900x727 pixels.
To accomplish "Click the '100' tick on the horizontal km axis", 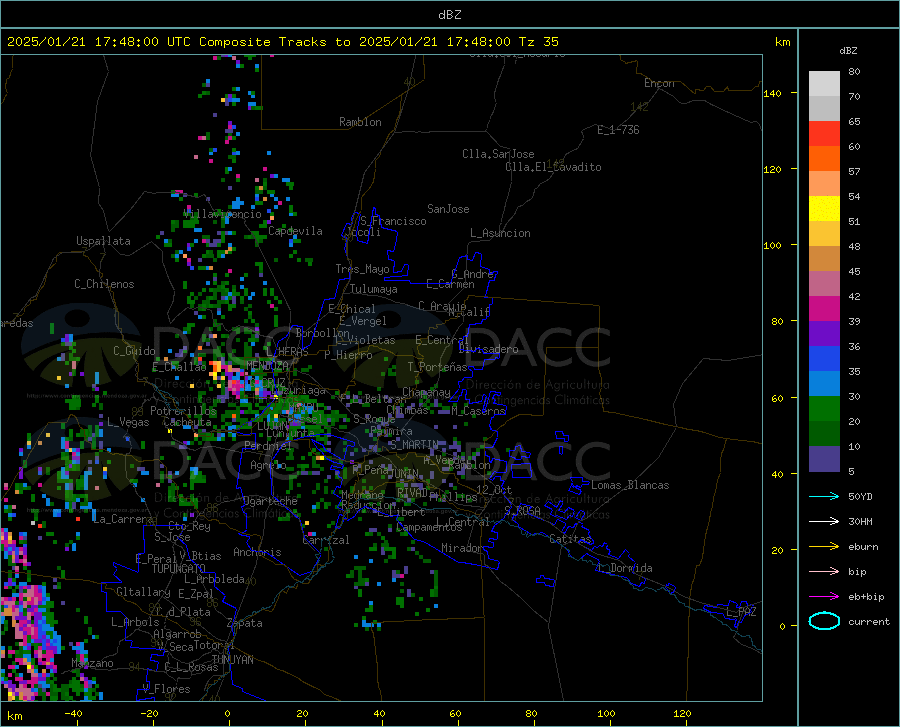I will [x=606, y=713].
